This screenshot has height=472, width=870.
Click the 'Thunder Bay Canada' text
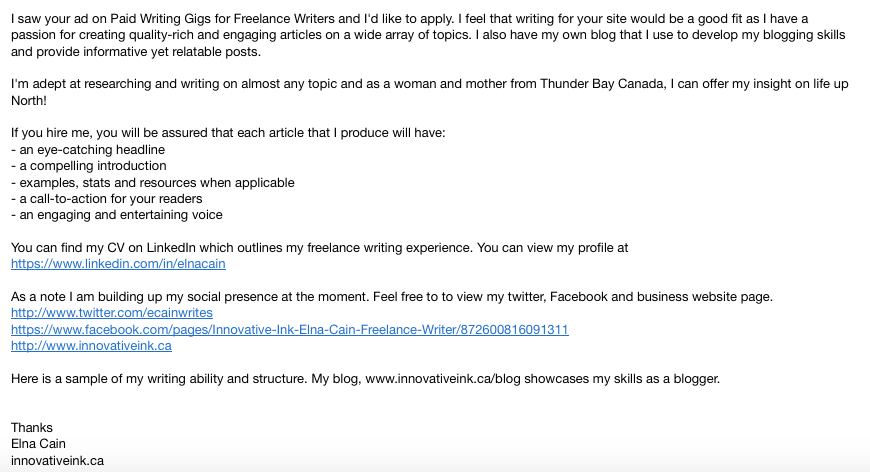pyautogui.click(x=602, y=84)
